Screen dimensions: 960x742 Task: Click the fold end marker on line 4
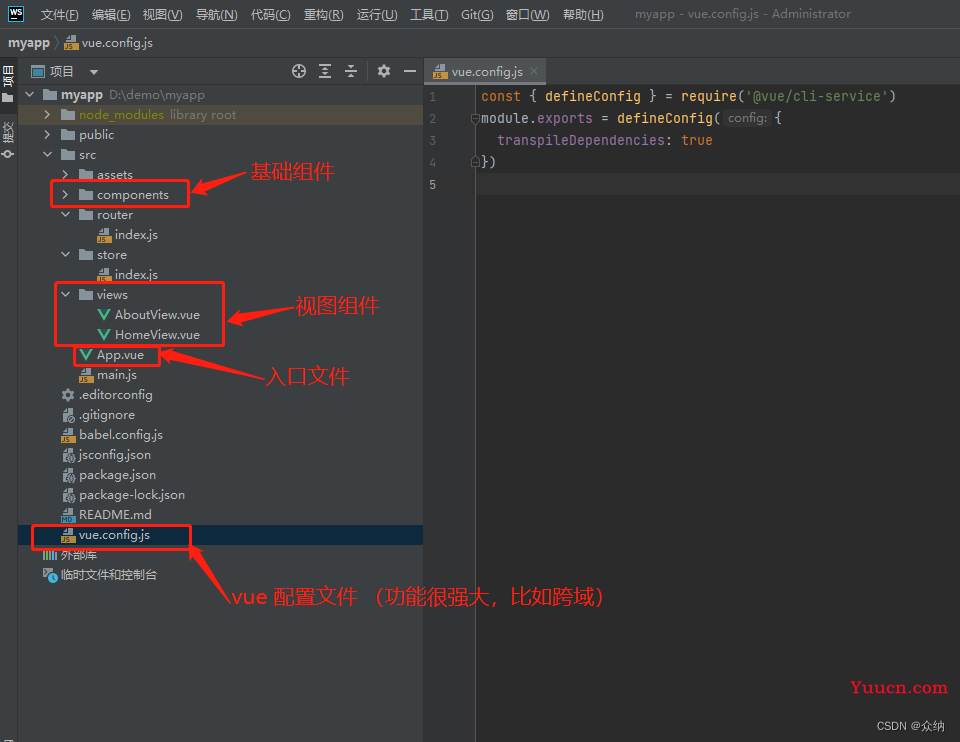(x=475, y=162)
